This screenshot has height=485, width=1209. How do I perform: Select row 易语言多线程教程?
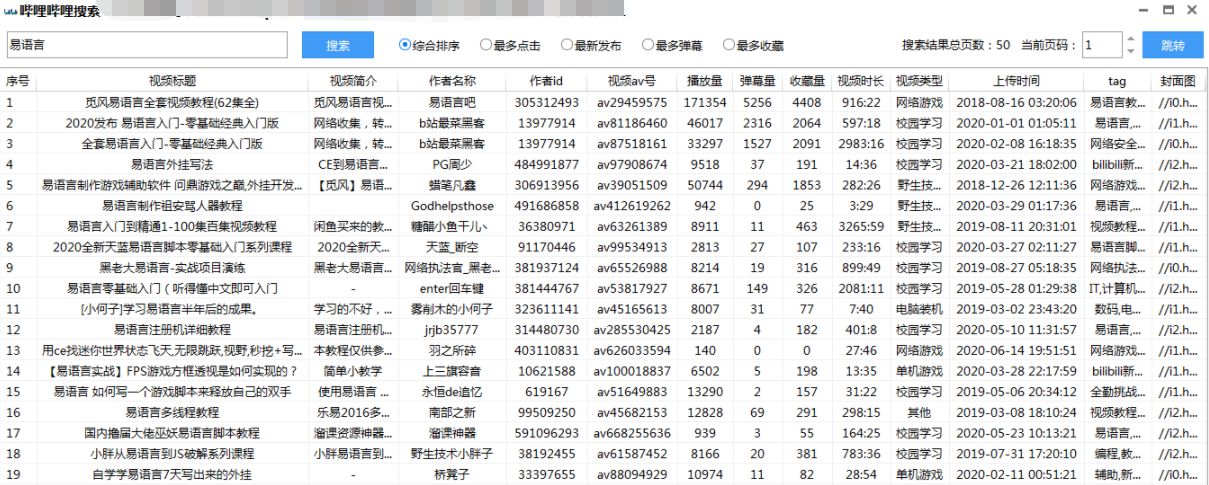[603, 412]
